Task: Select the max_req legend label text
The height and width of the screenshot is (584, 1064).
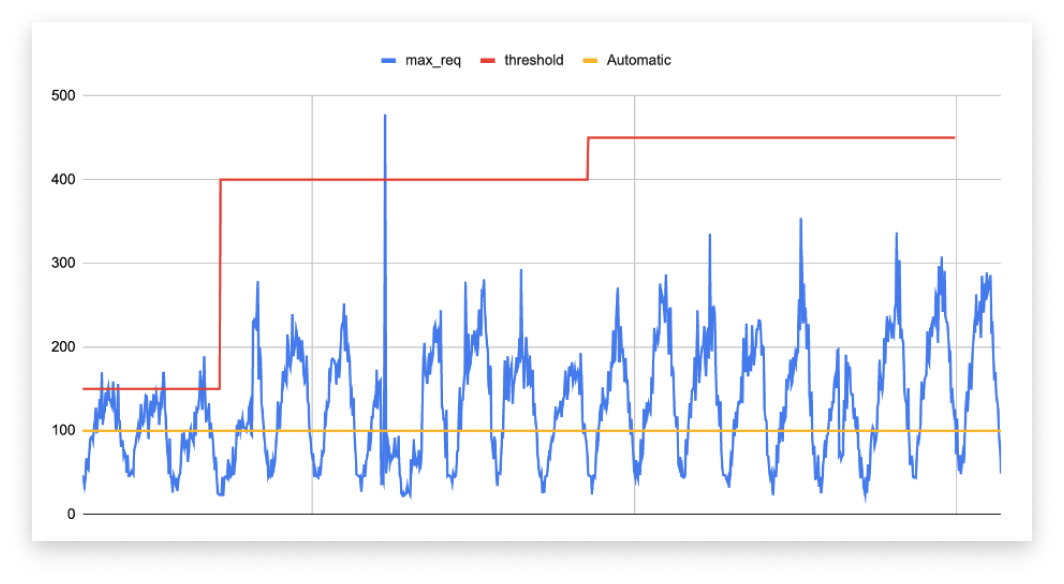Action: pyautogui.click(x=434, y=60)
